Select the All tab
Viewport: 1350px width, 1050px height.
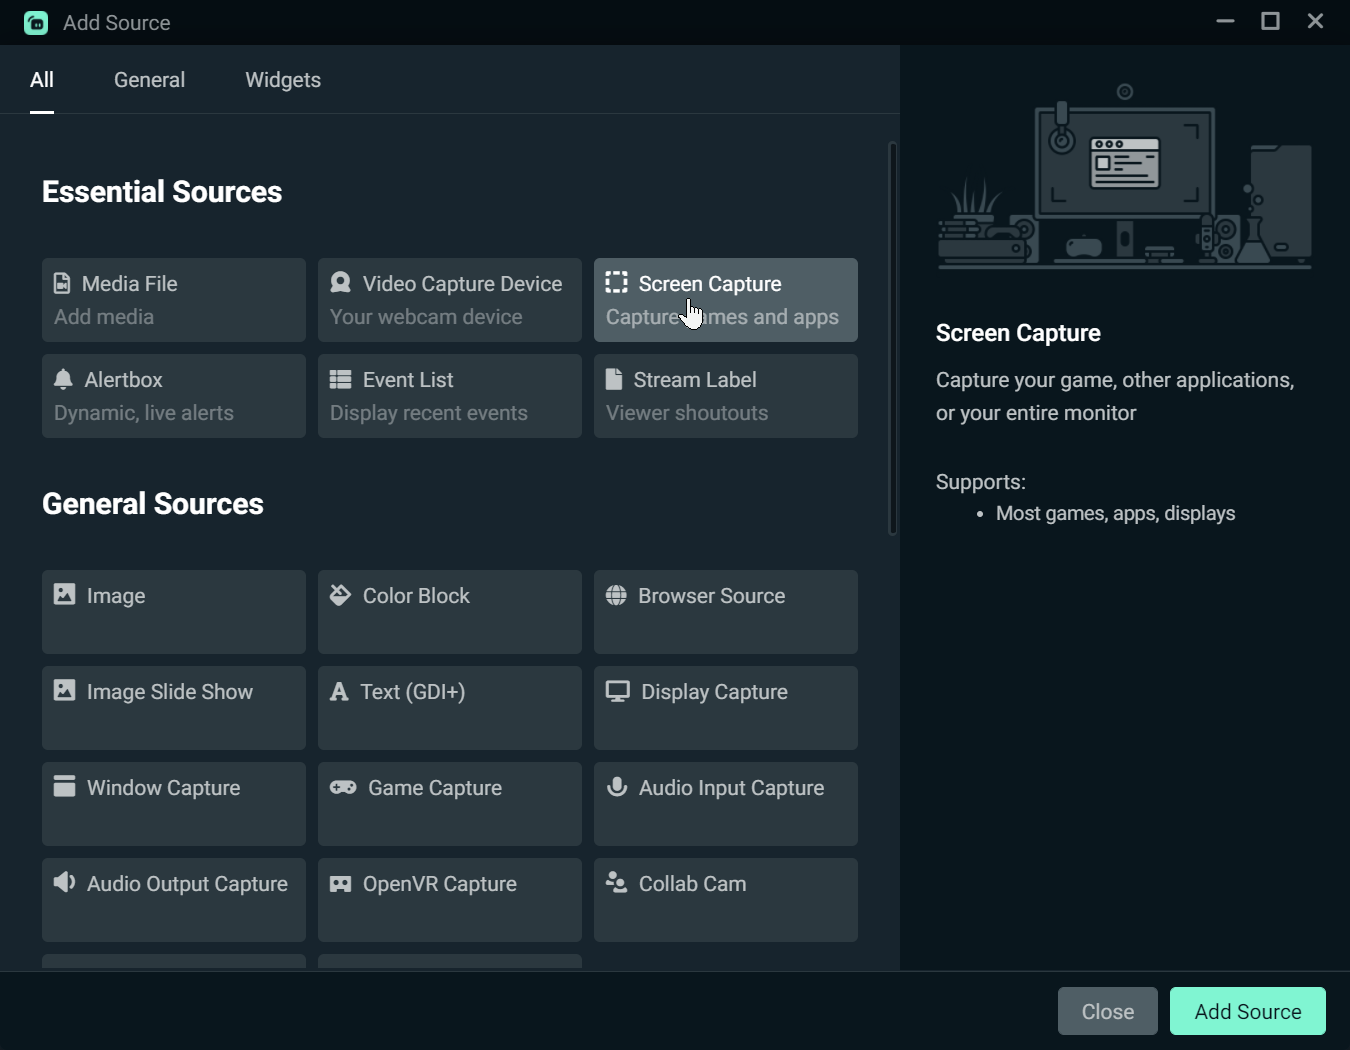(x=42, y=80)
